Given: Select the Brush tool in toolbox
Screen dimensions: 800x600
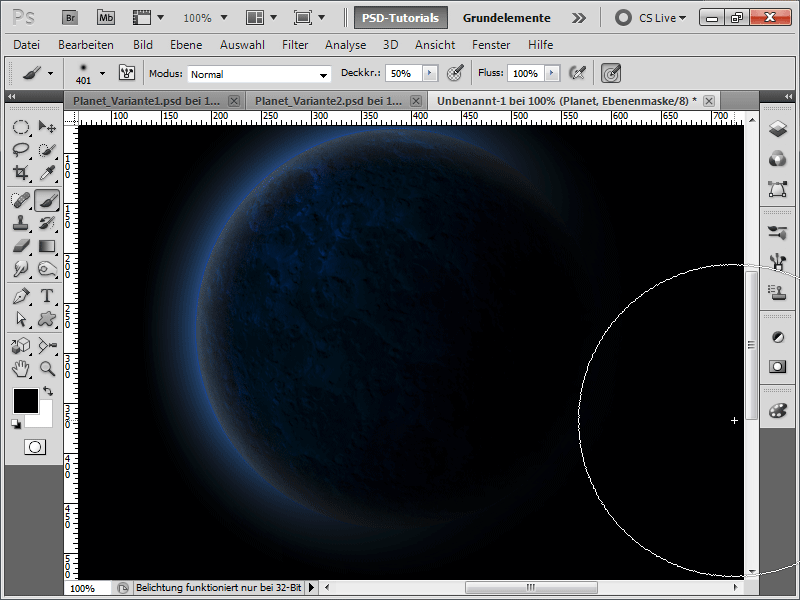Looking at the screenshot, I should point(47,200).
